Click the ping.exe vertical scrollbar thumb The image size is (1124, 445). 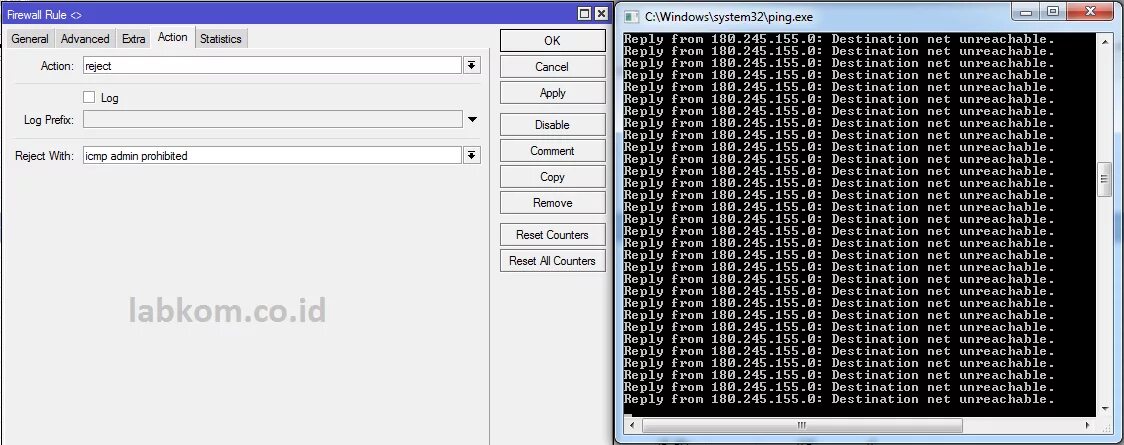click(1104, 179)
